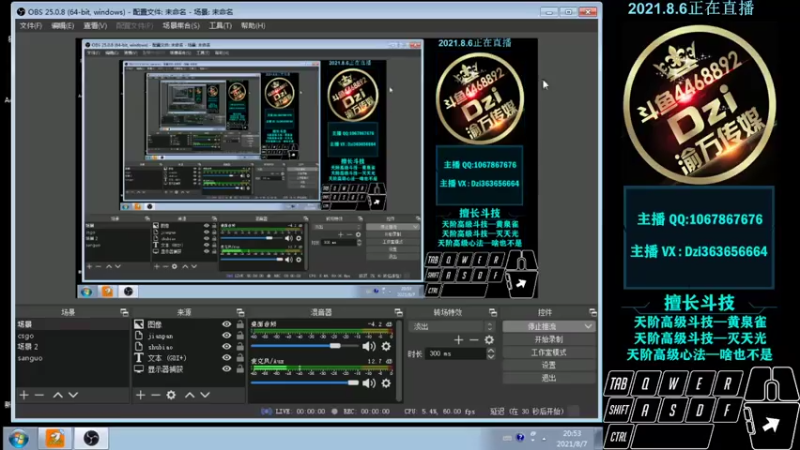The height and width of the screenshot is (450, 800).
Task: Select the sanguo scene
Action: [x=72, y=358]
